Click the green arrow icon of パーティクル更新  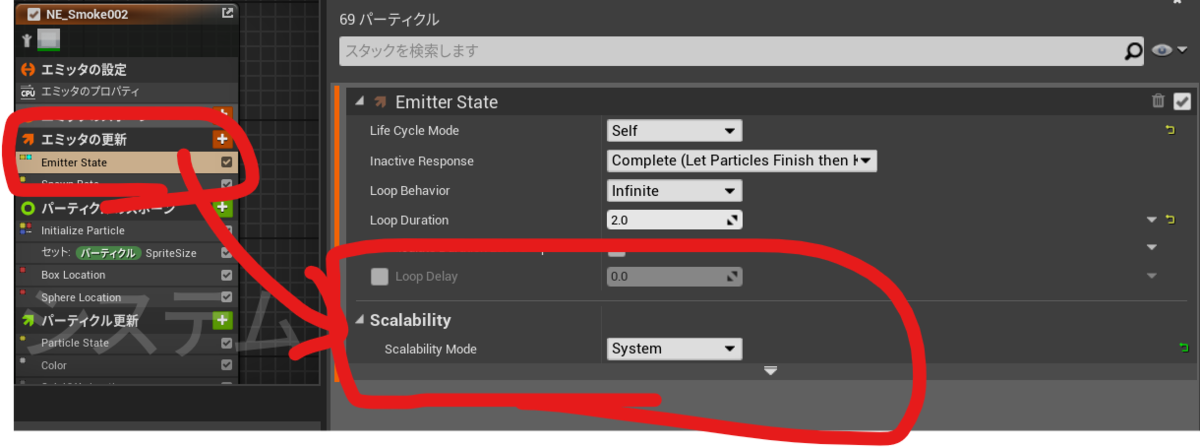tap(28, 320)
